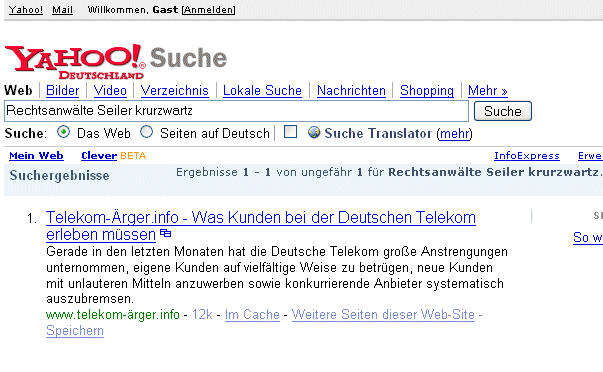Open the Telekom-Ärger.info result title
Image resolution: width=603 pixels, height=372 pixels.
click(x=261, y=226)
